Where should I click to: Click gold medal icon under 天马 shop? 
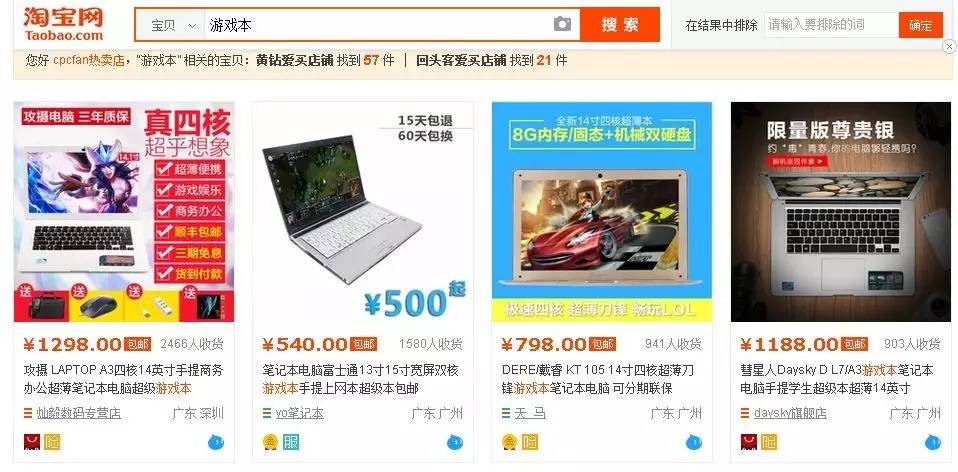click(510, 441)
